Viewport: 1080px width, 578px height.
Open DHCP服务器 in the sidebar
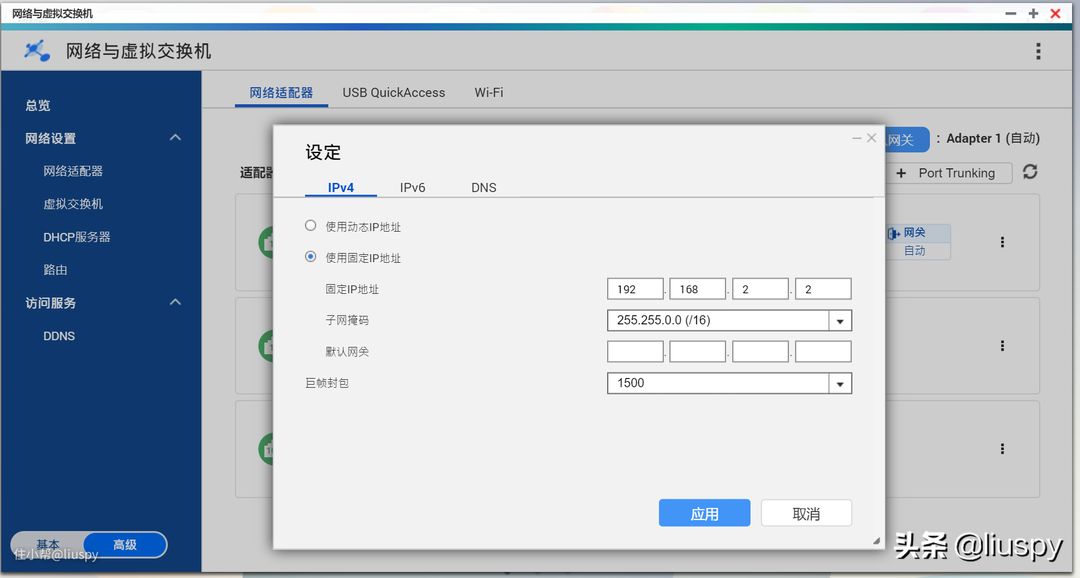click(77, 237)
